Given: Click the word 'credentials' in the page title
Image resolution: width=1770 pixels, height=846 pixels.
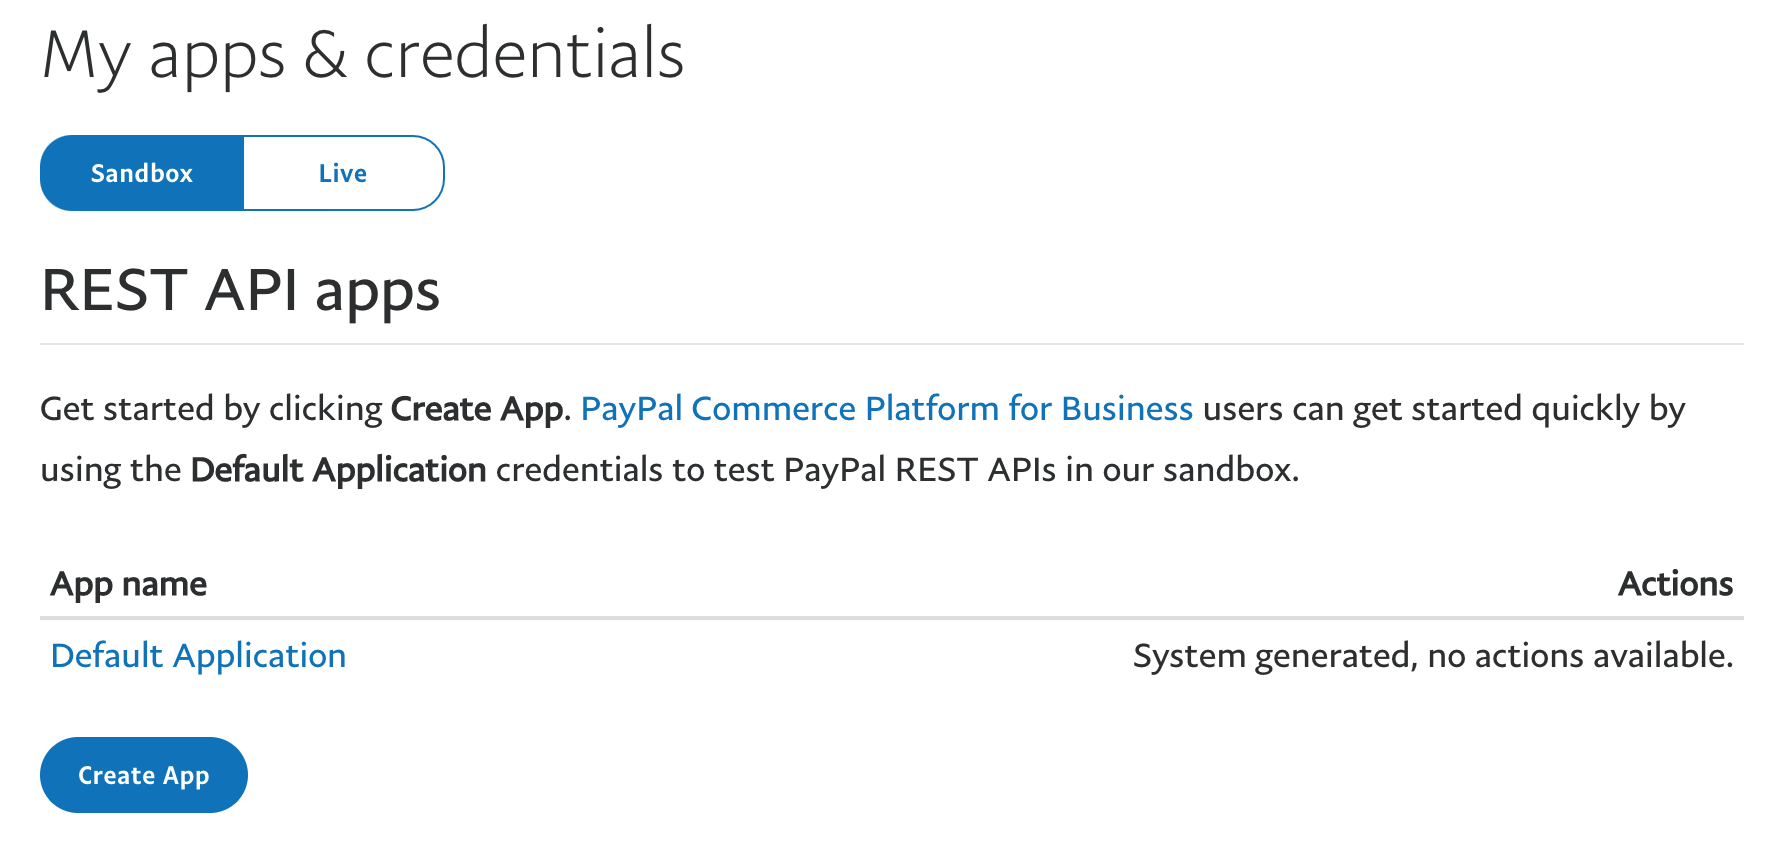Looking at the screenshot, I should point(525,55).
